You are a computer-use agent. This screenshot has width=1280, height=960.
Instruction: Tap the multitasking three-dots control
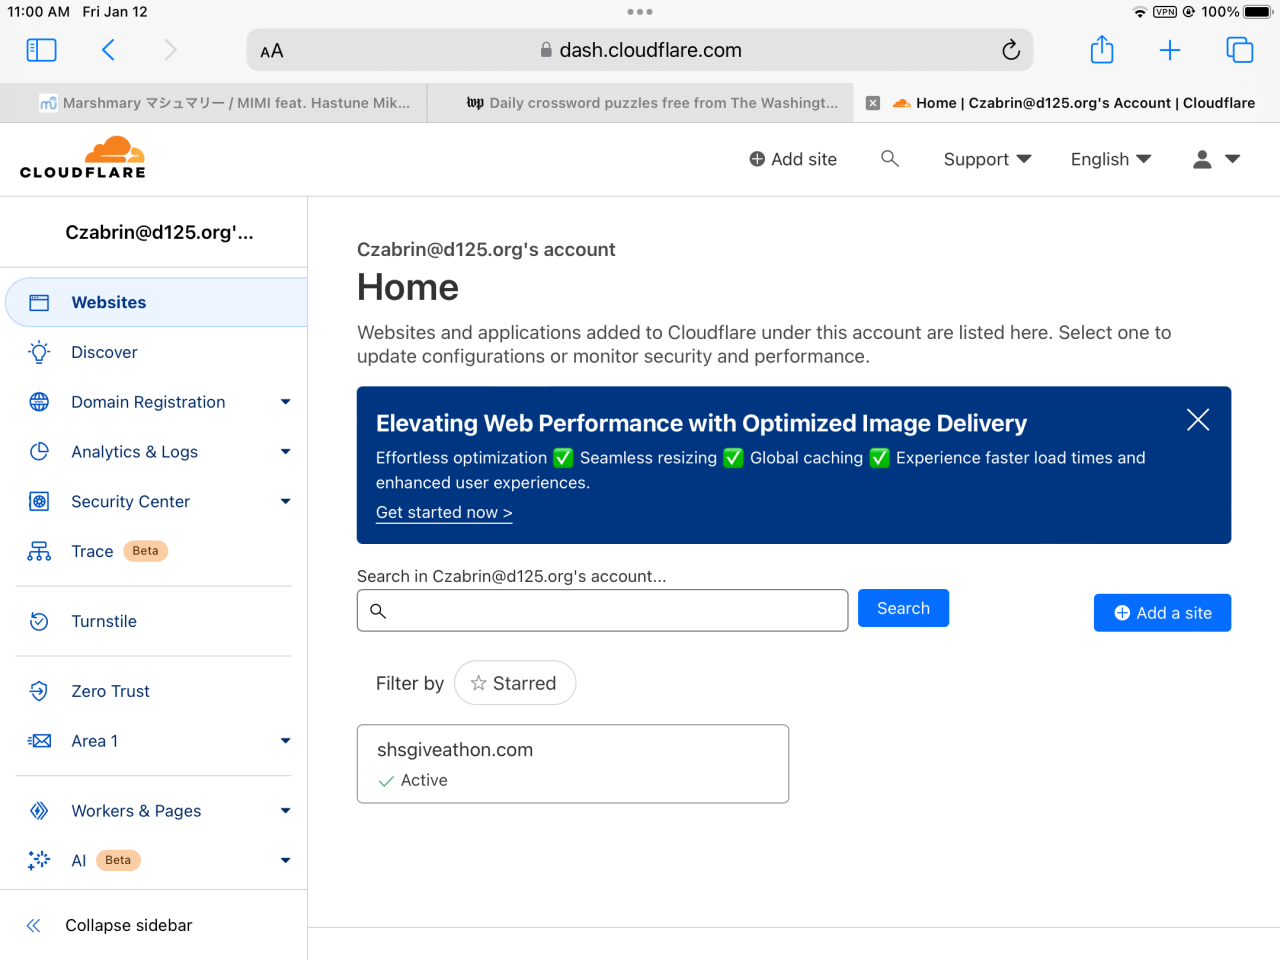click(x=640, y=12)
